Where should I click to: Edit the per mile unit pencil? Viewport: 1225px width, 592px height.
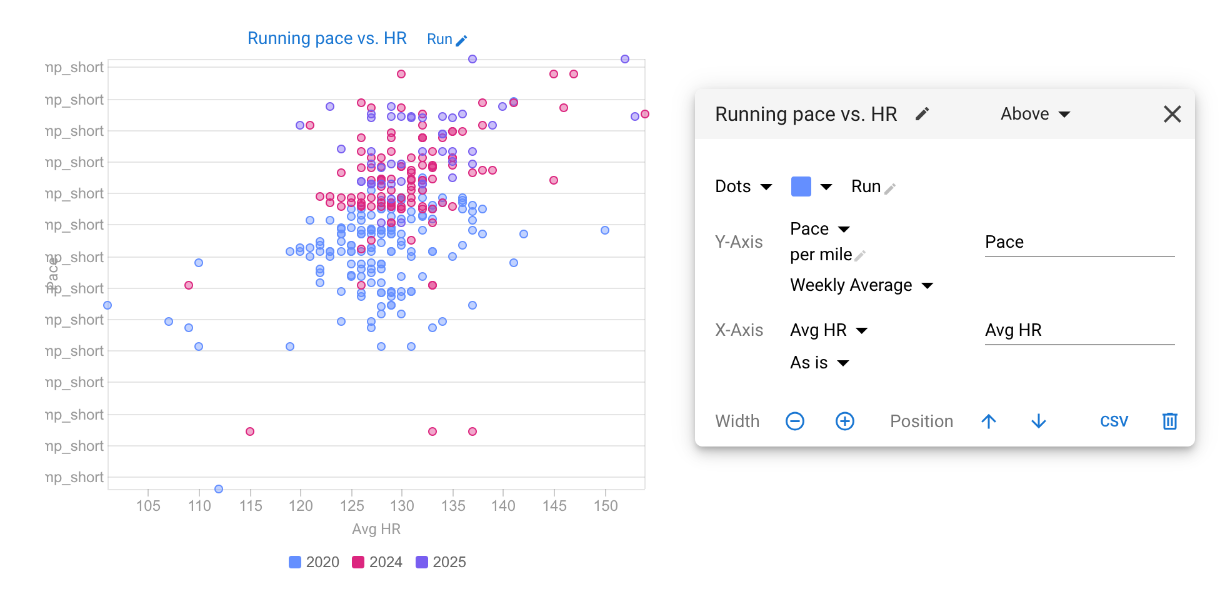[x=859, y=256]
